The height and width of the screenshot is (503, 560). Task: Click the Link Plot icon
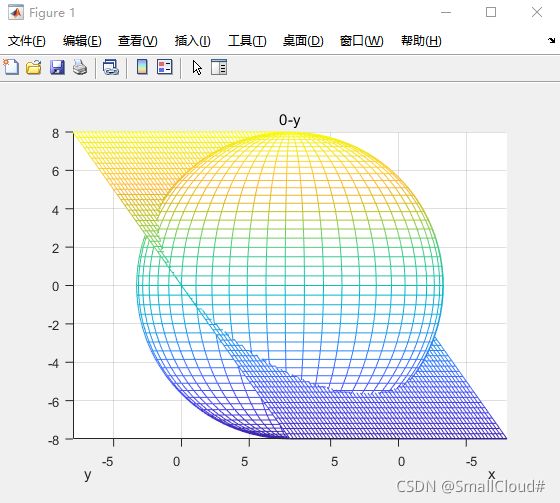(111, 67)
